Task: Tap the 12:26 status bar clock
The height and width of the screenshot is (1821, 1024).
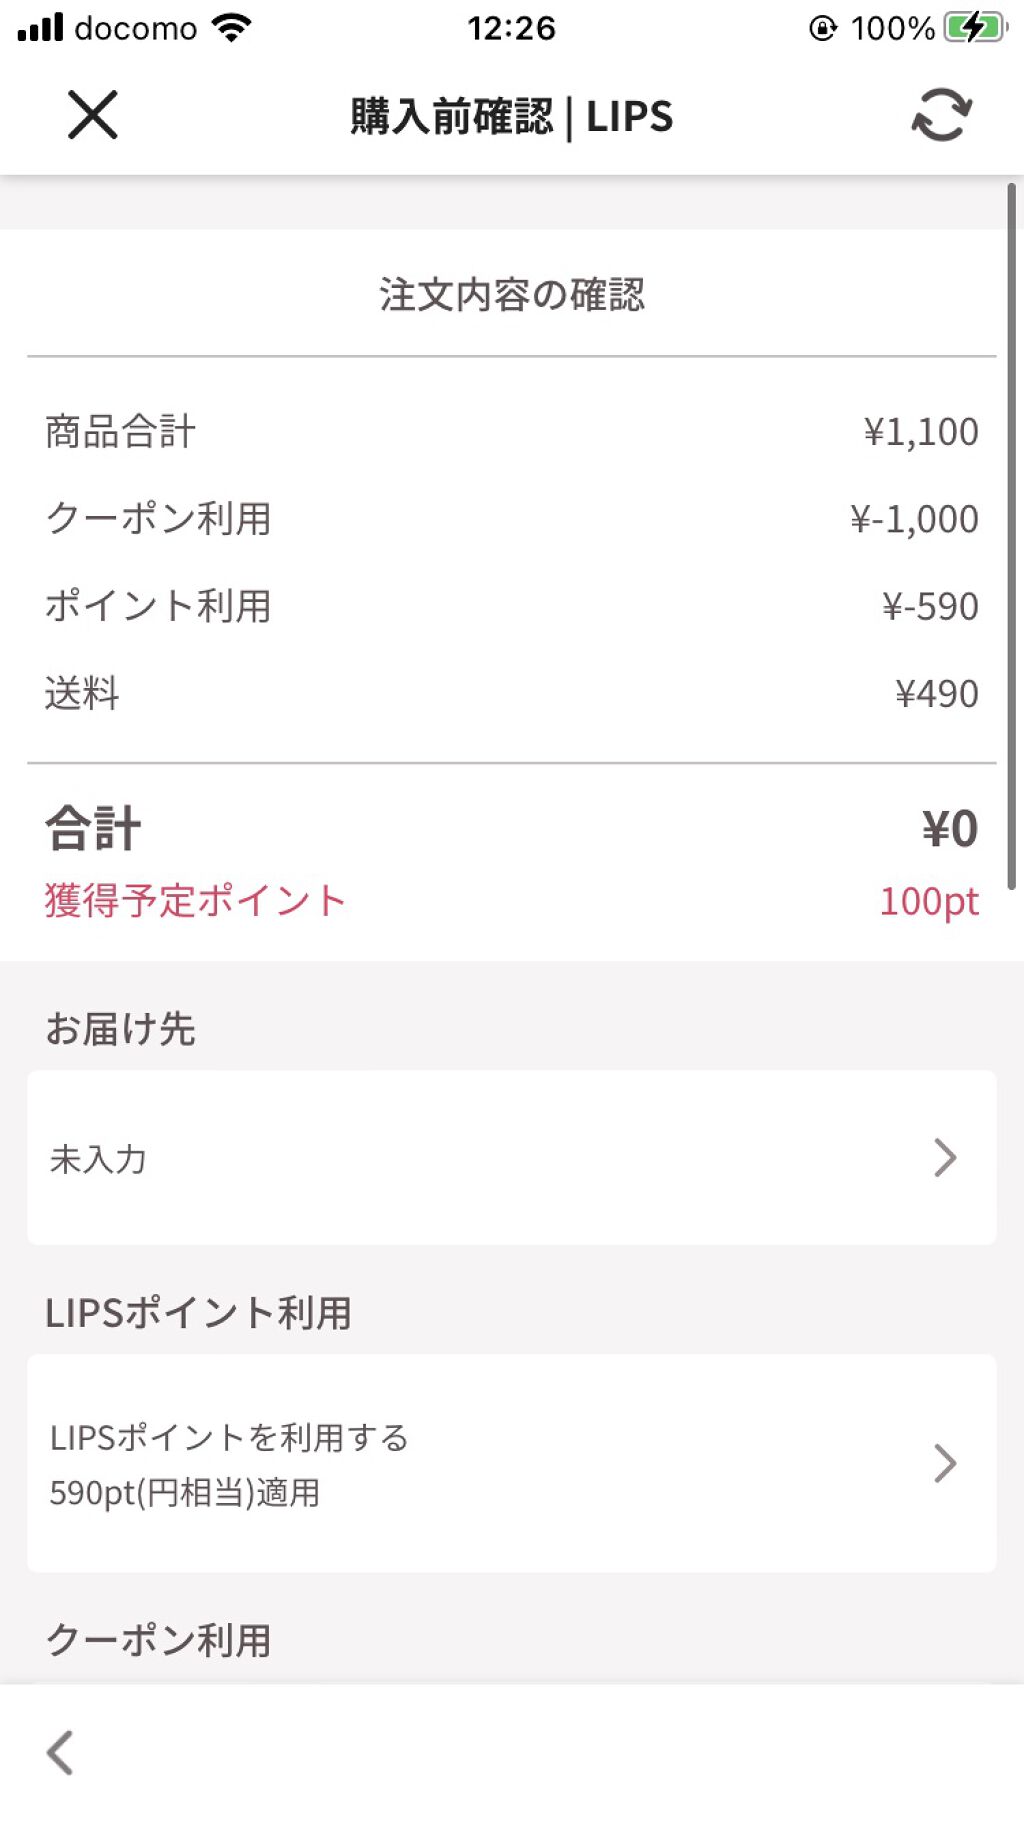Action: click(511, 28)
